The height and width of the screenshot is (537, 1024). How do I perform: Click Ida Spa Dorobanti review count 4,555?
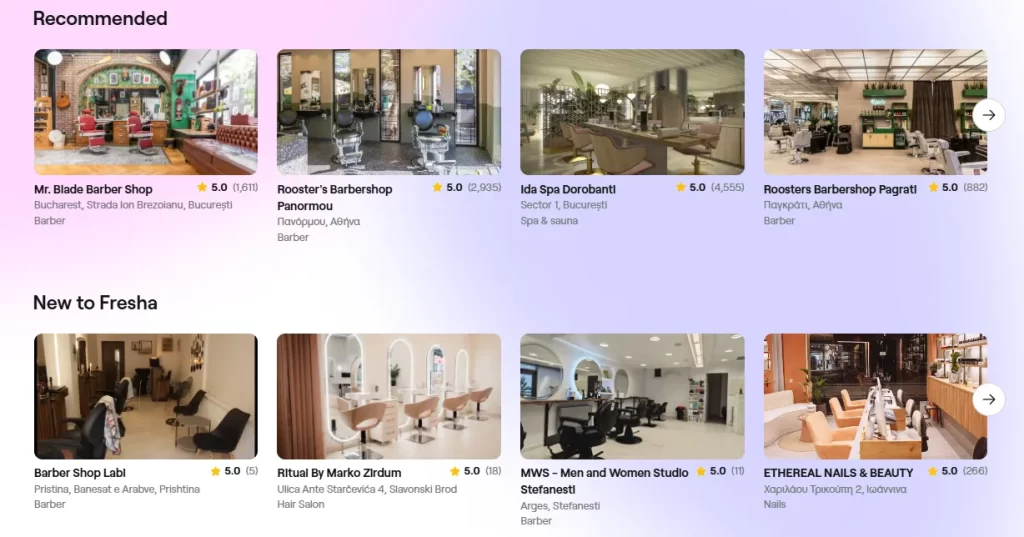coord(728,187)
